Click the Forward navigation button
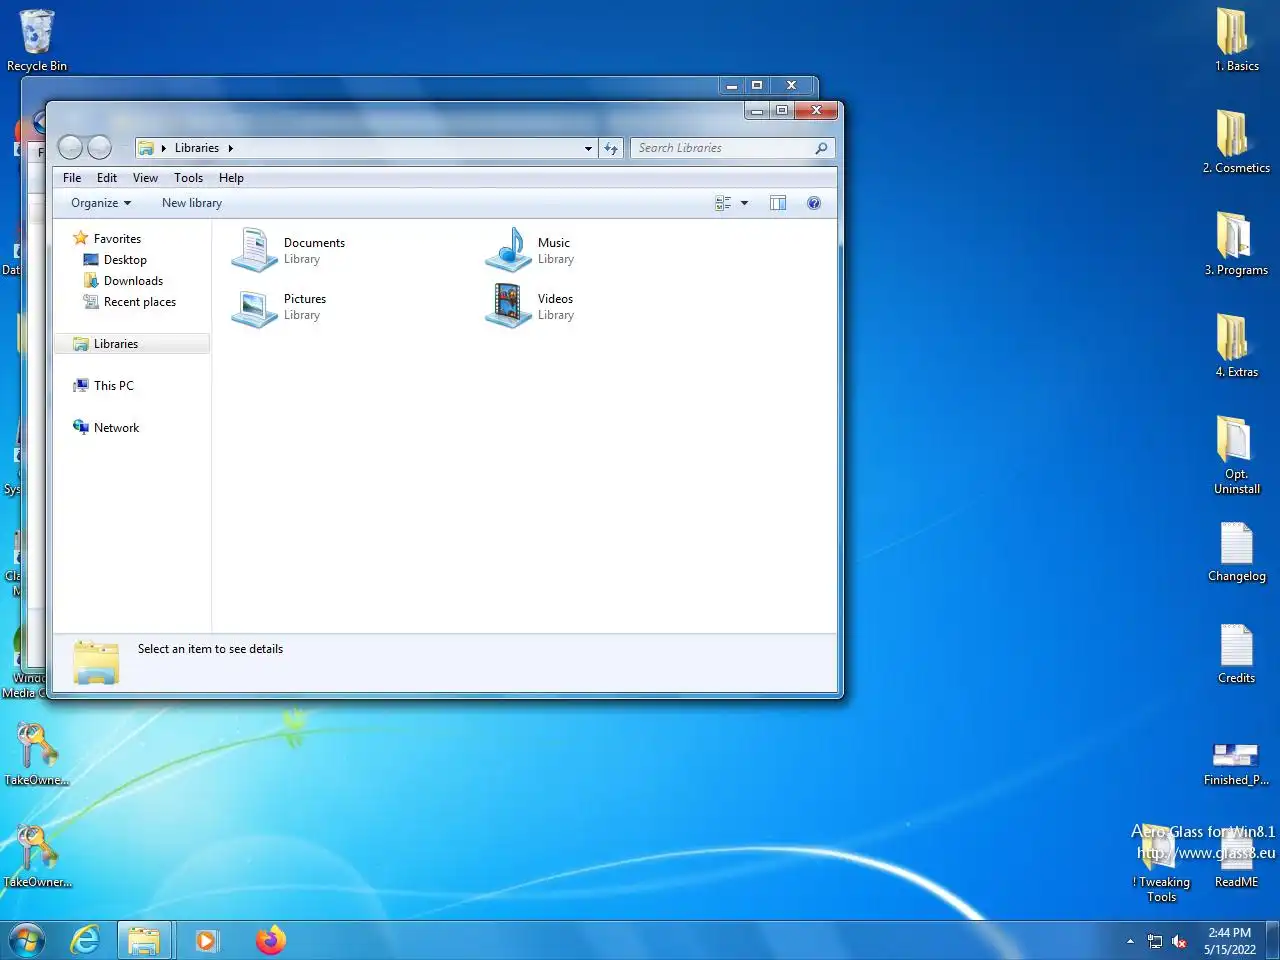The height and width of the screenshot is (960, 1280). click(100, 148)
